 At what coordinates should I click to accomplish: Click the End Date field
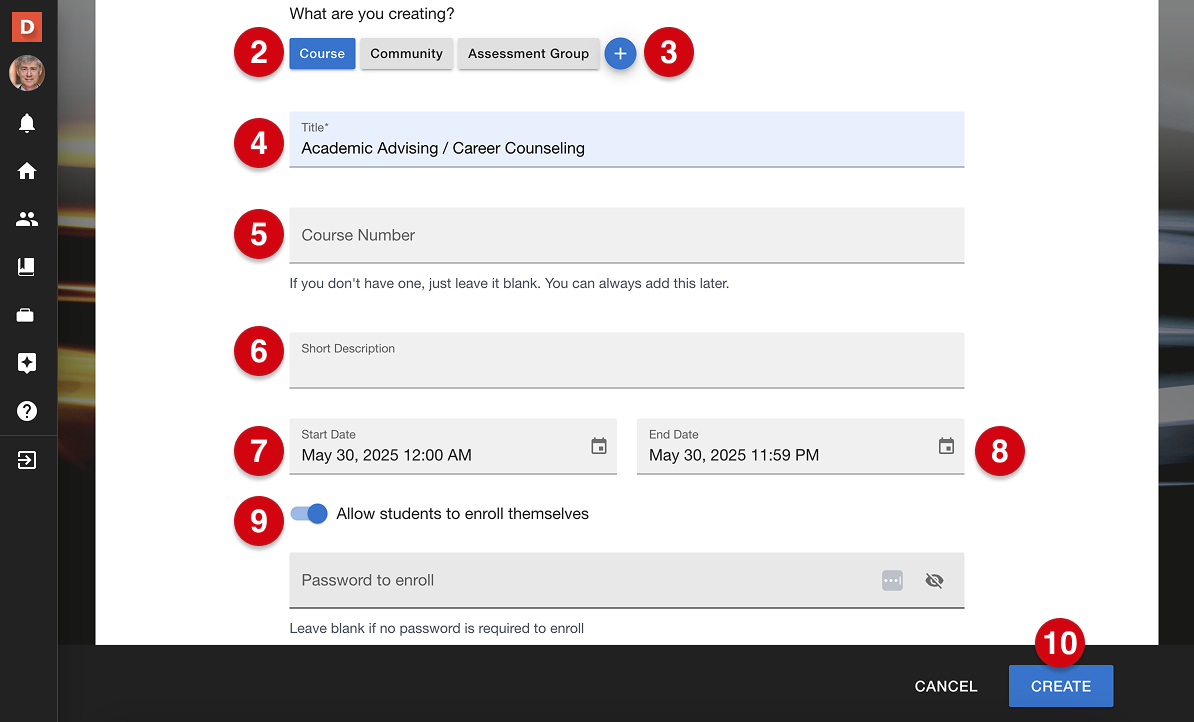pyautogui.click(x=800, y=446)
